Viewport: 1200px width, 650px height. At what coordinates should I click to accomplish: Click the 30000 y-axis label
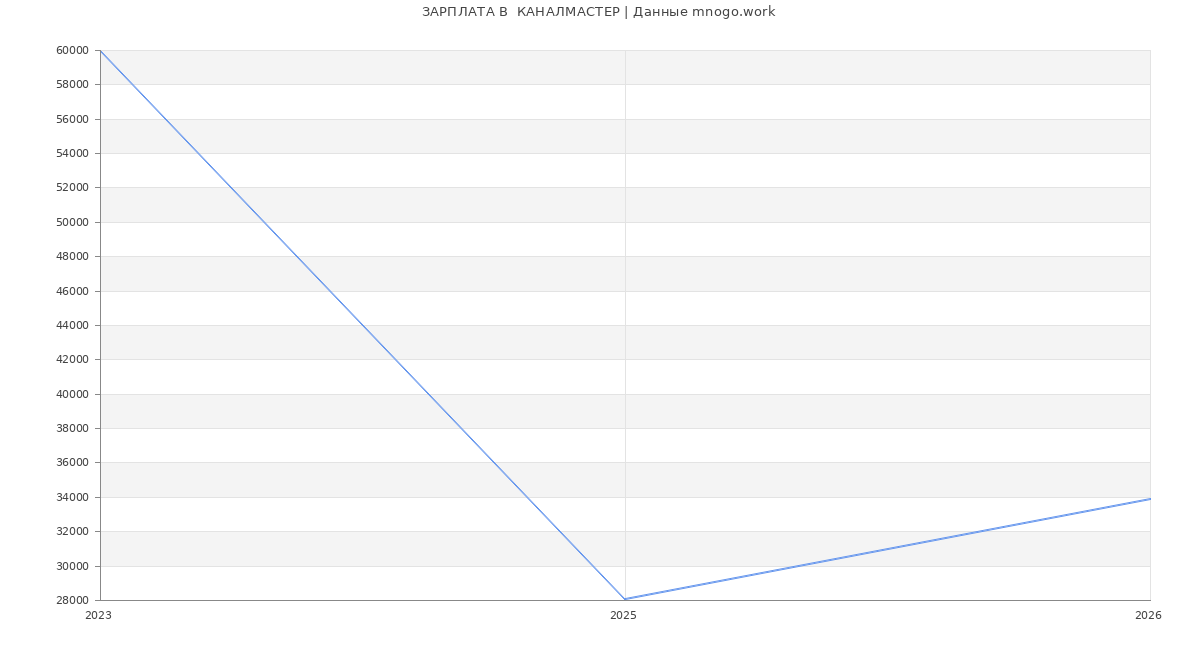(x=72, y=566)
